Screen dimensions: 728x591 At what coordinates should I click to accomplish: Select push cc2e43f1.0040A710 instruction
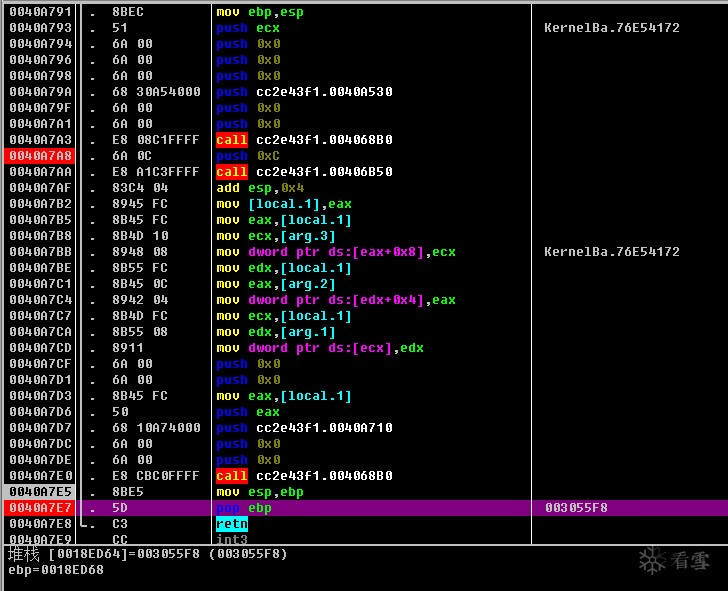304,428
